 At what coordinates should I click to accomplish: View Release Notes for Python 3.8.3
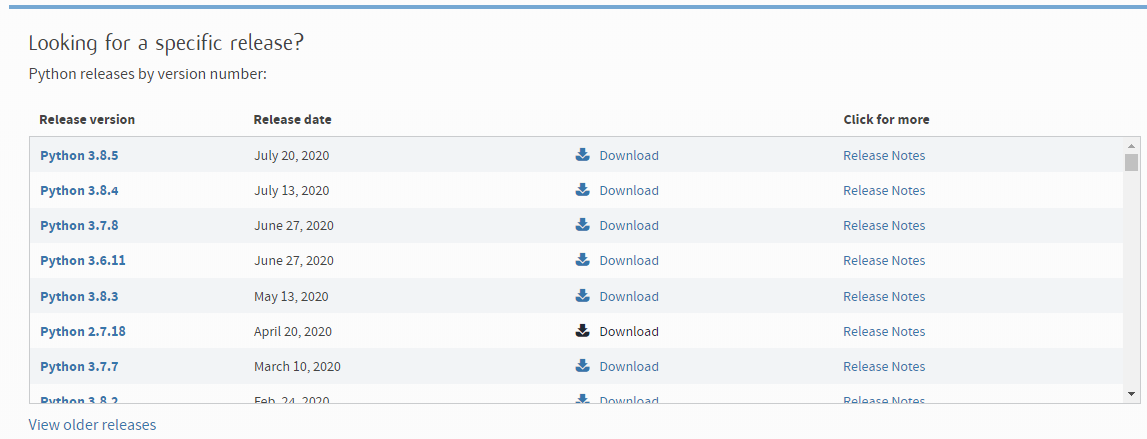884,296
